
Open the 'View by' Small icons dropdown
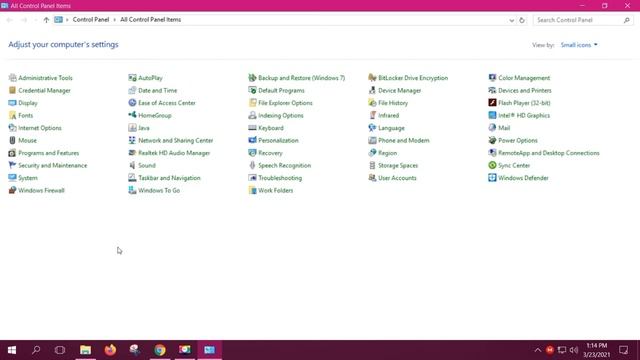(x=579, y=45)
